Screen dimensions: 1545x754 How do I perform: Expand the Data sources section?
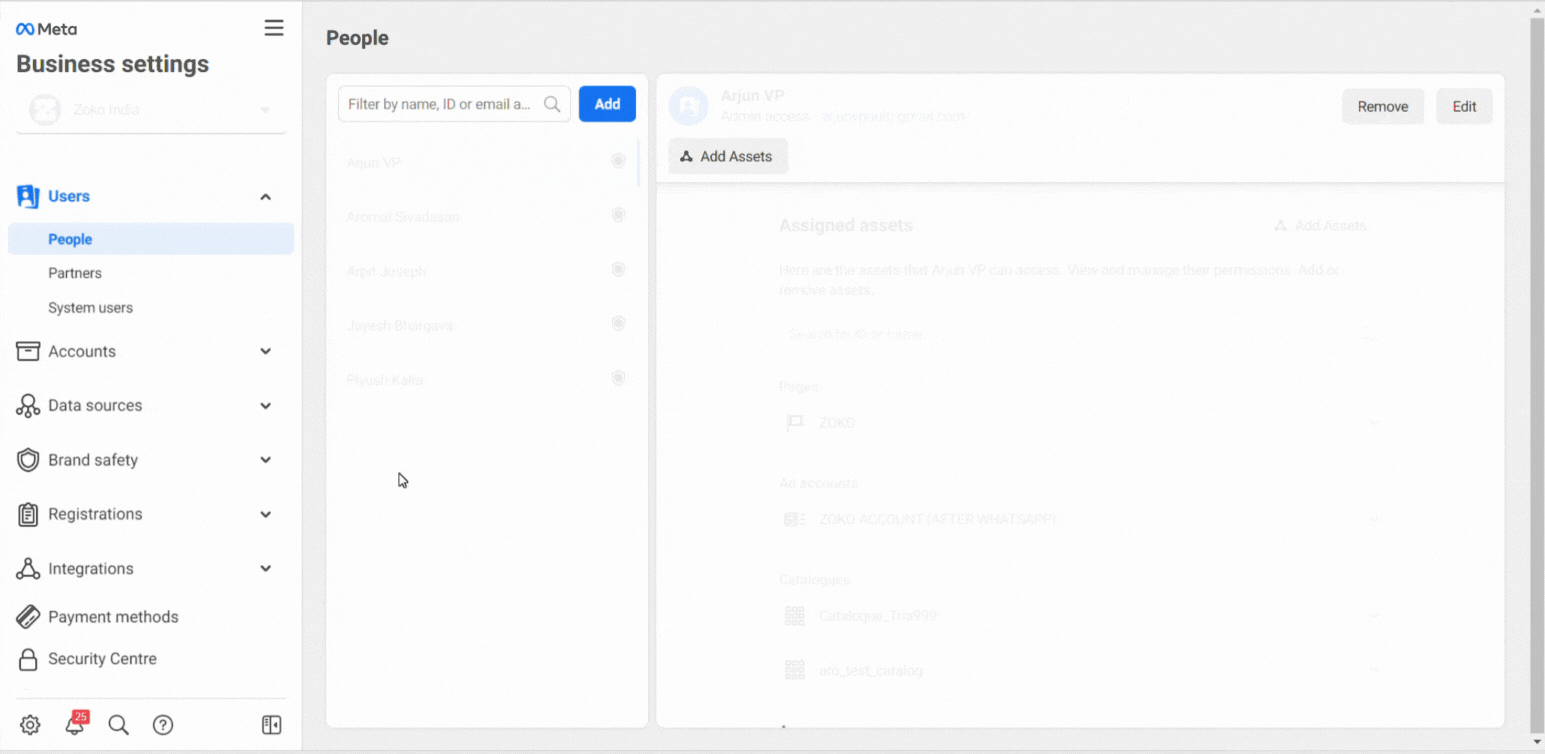[x=266, y=406]
